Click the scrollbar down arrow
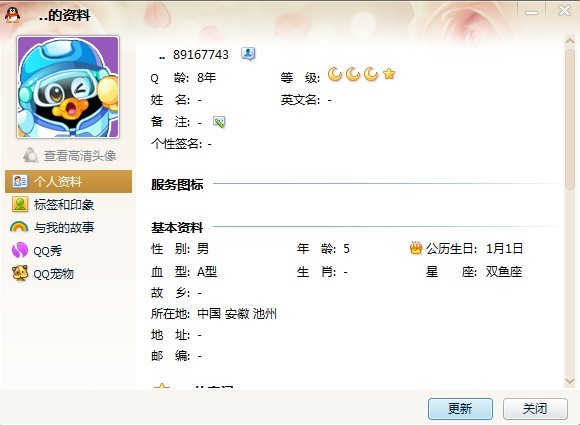Screen dimensions: 580x425 (570, 381)
